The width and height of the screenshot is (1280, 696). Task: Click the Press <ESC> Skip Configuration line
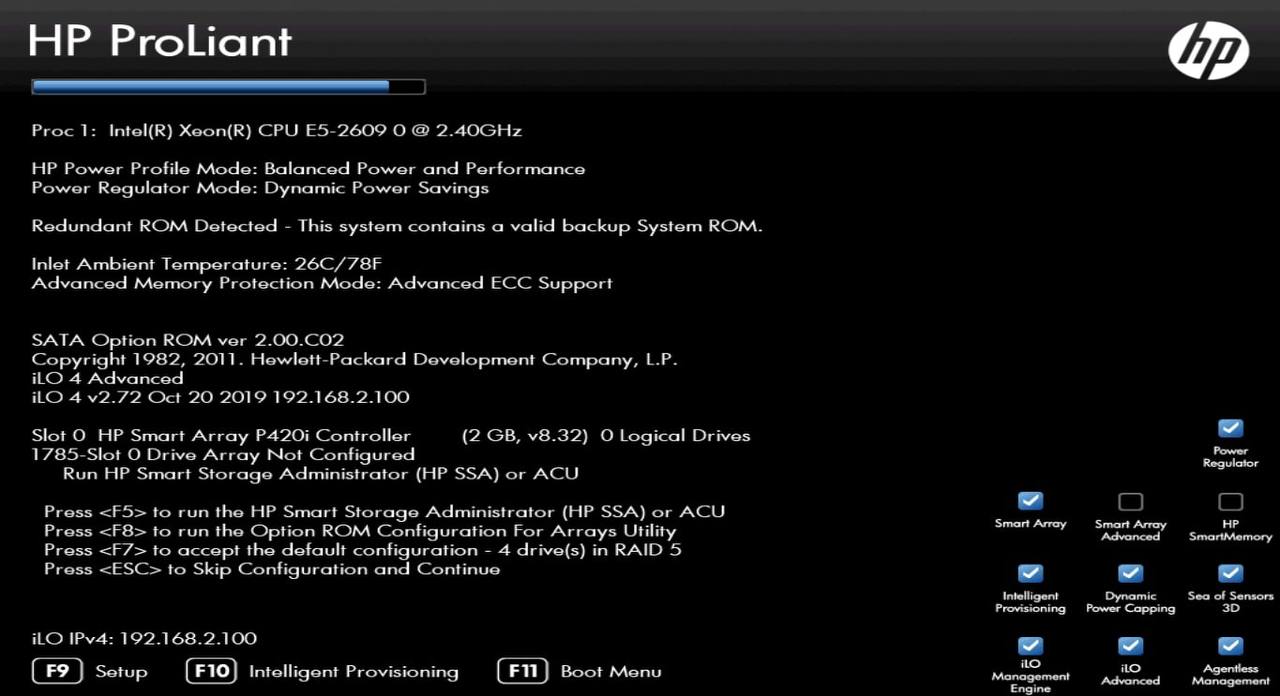(x=272, y=569)
